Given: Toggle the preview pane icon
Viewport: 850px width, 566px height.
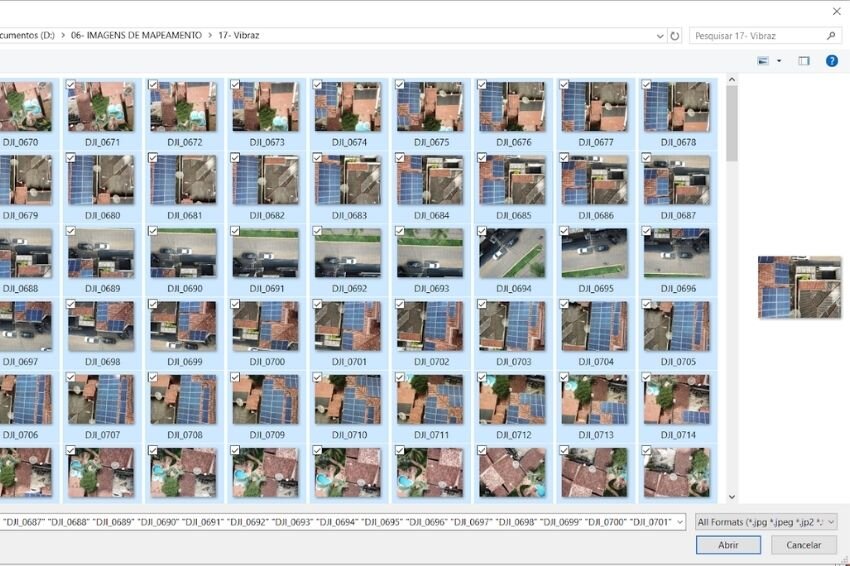Looking at the screenshot, I should click(804, 61).
